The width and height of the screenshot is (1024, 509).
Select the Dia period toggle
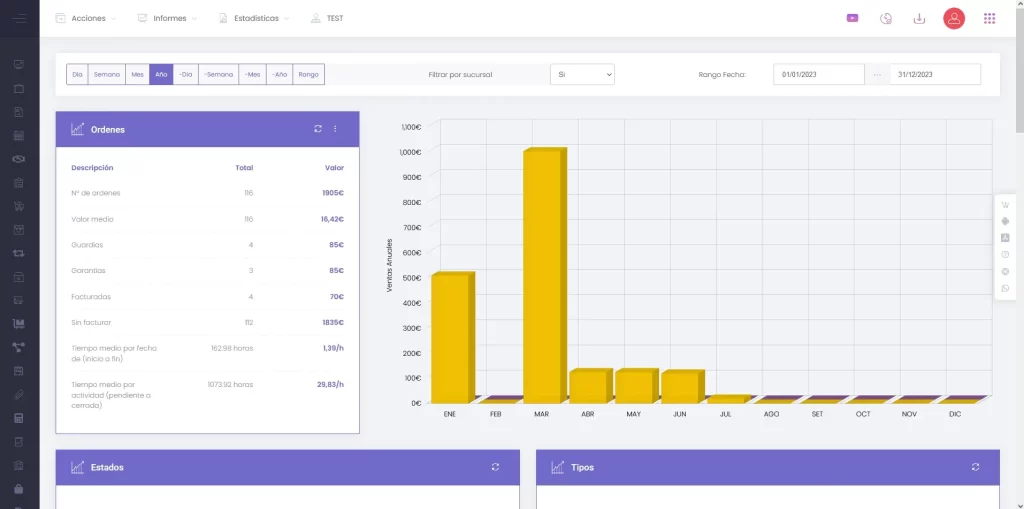[x=77, y=75]
